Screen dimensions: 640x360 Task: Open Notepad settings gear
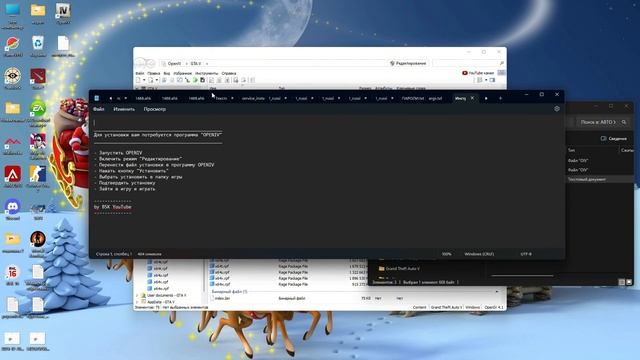(x=557, y=109)
